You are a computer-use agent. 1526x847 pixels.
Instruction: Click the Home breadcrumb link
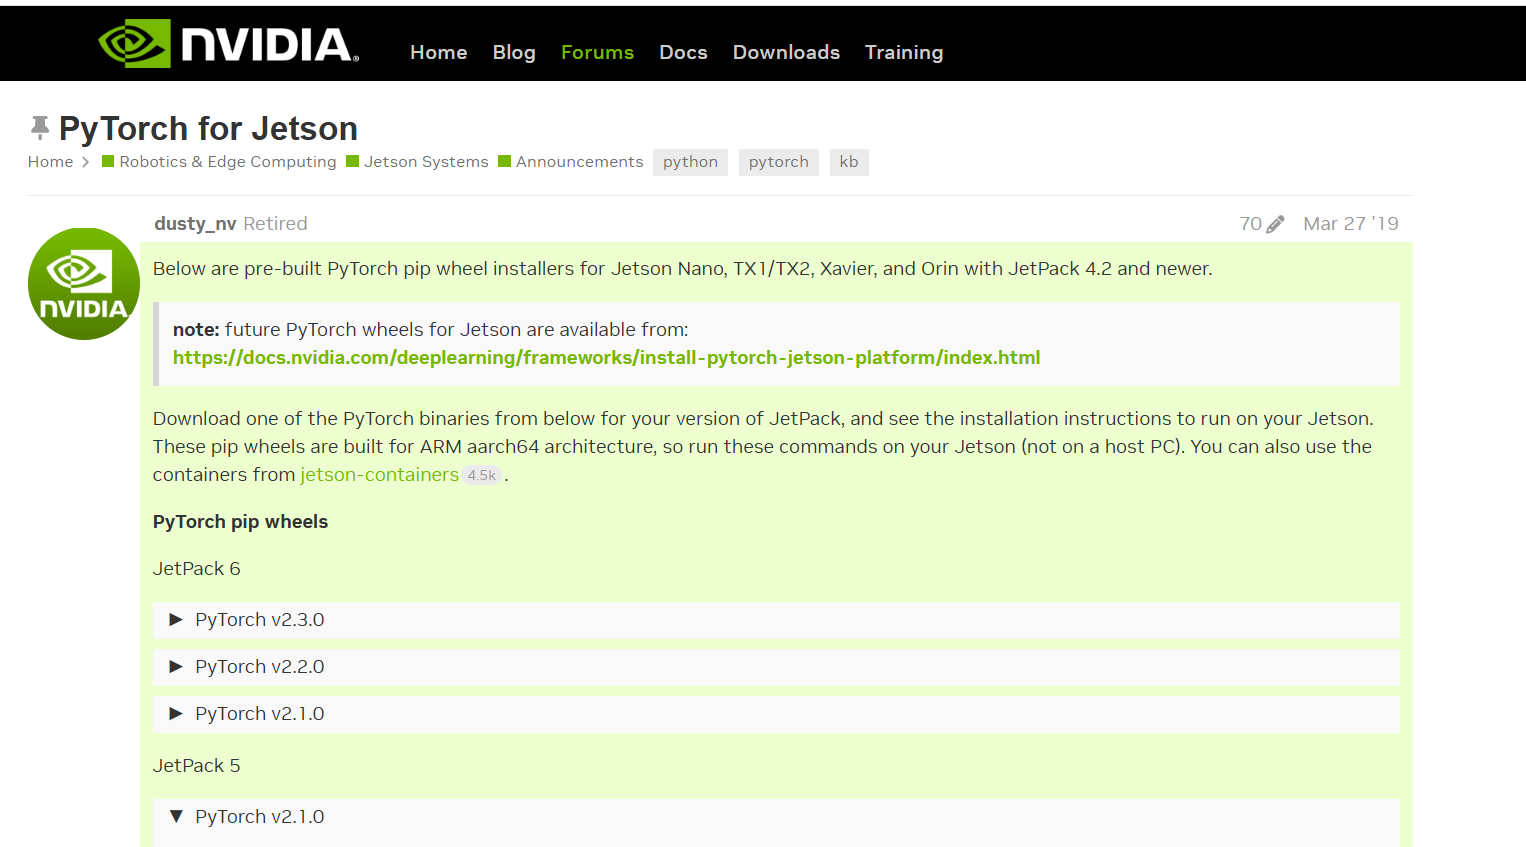(50, 162)
